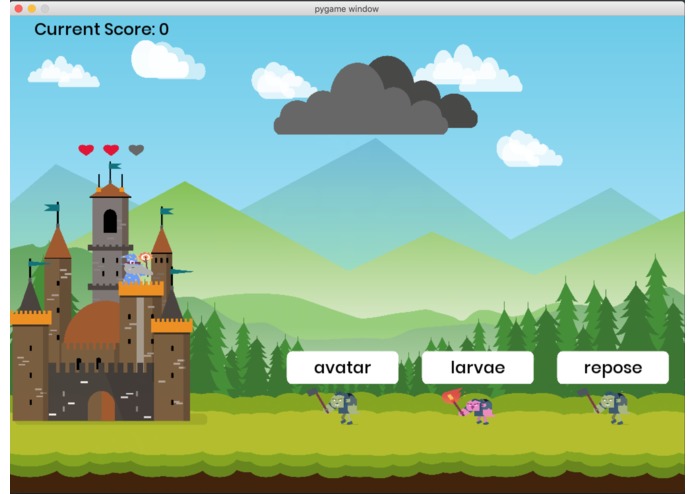
Task: Close the pygame window with the red button
Action: (19, 8)
